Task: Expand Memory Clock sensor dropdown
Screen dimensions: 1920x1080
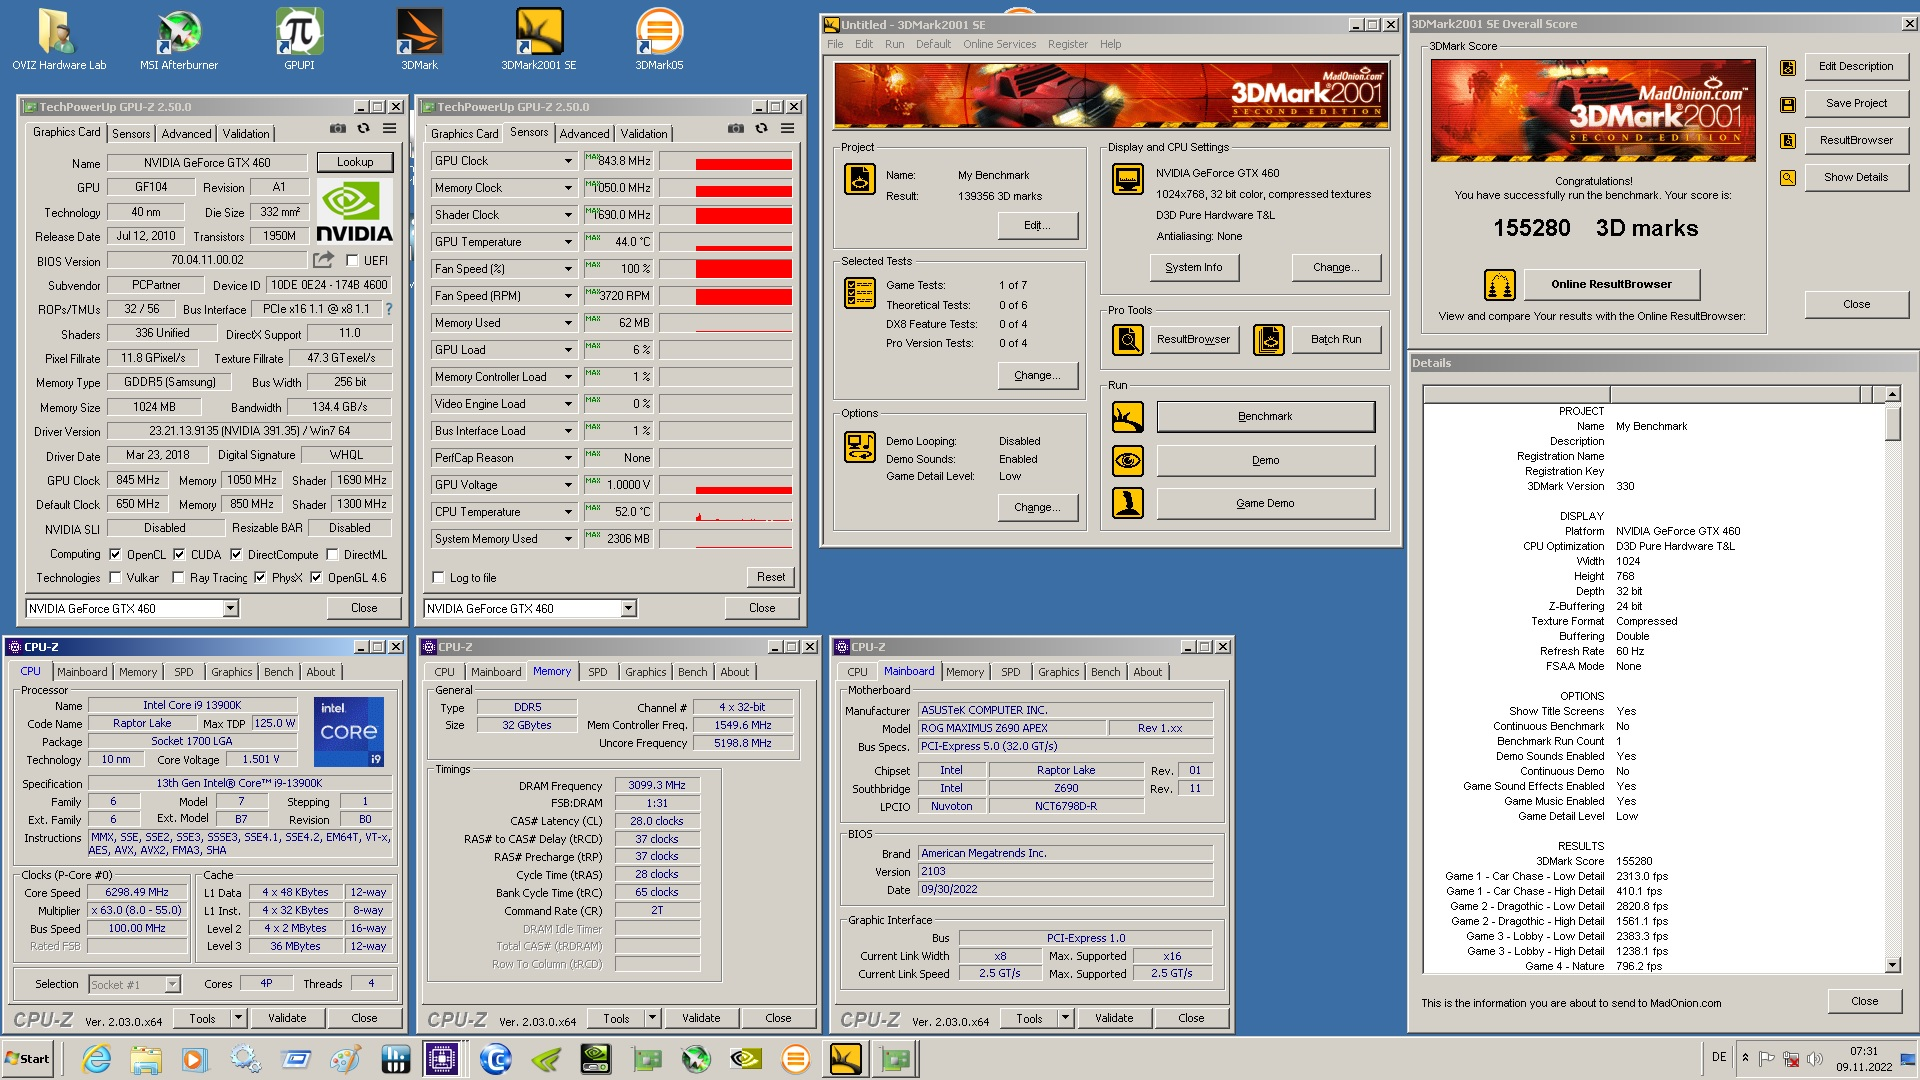Action: [568, 188]
